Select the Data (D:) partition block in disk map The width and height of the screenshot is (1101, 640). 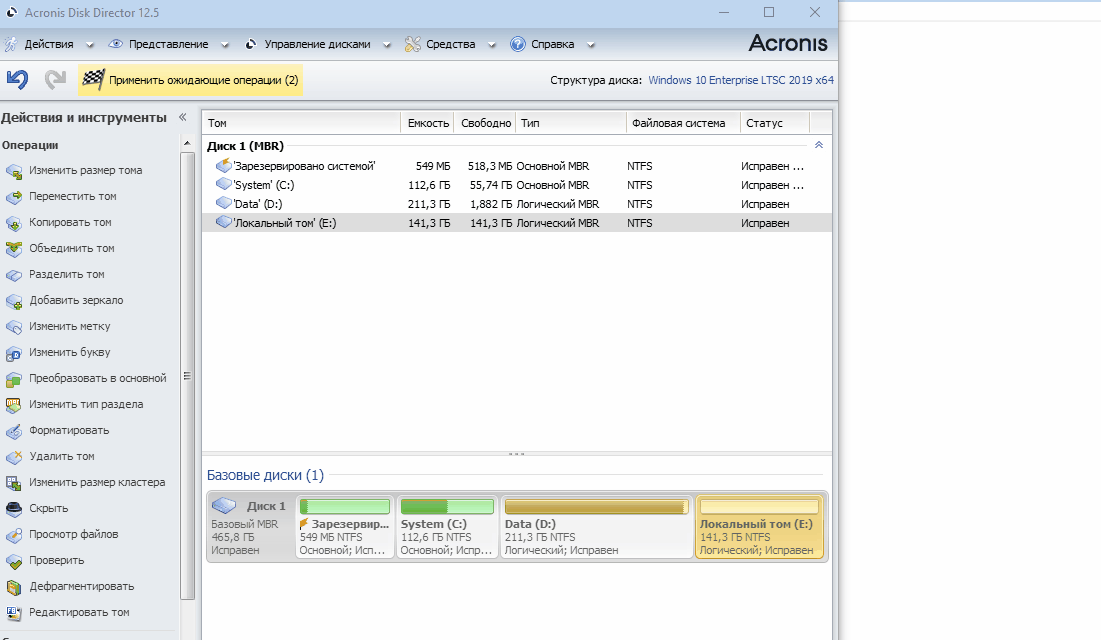(596, 526)
